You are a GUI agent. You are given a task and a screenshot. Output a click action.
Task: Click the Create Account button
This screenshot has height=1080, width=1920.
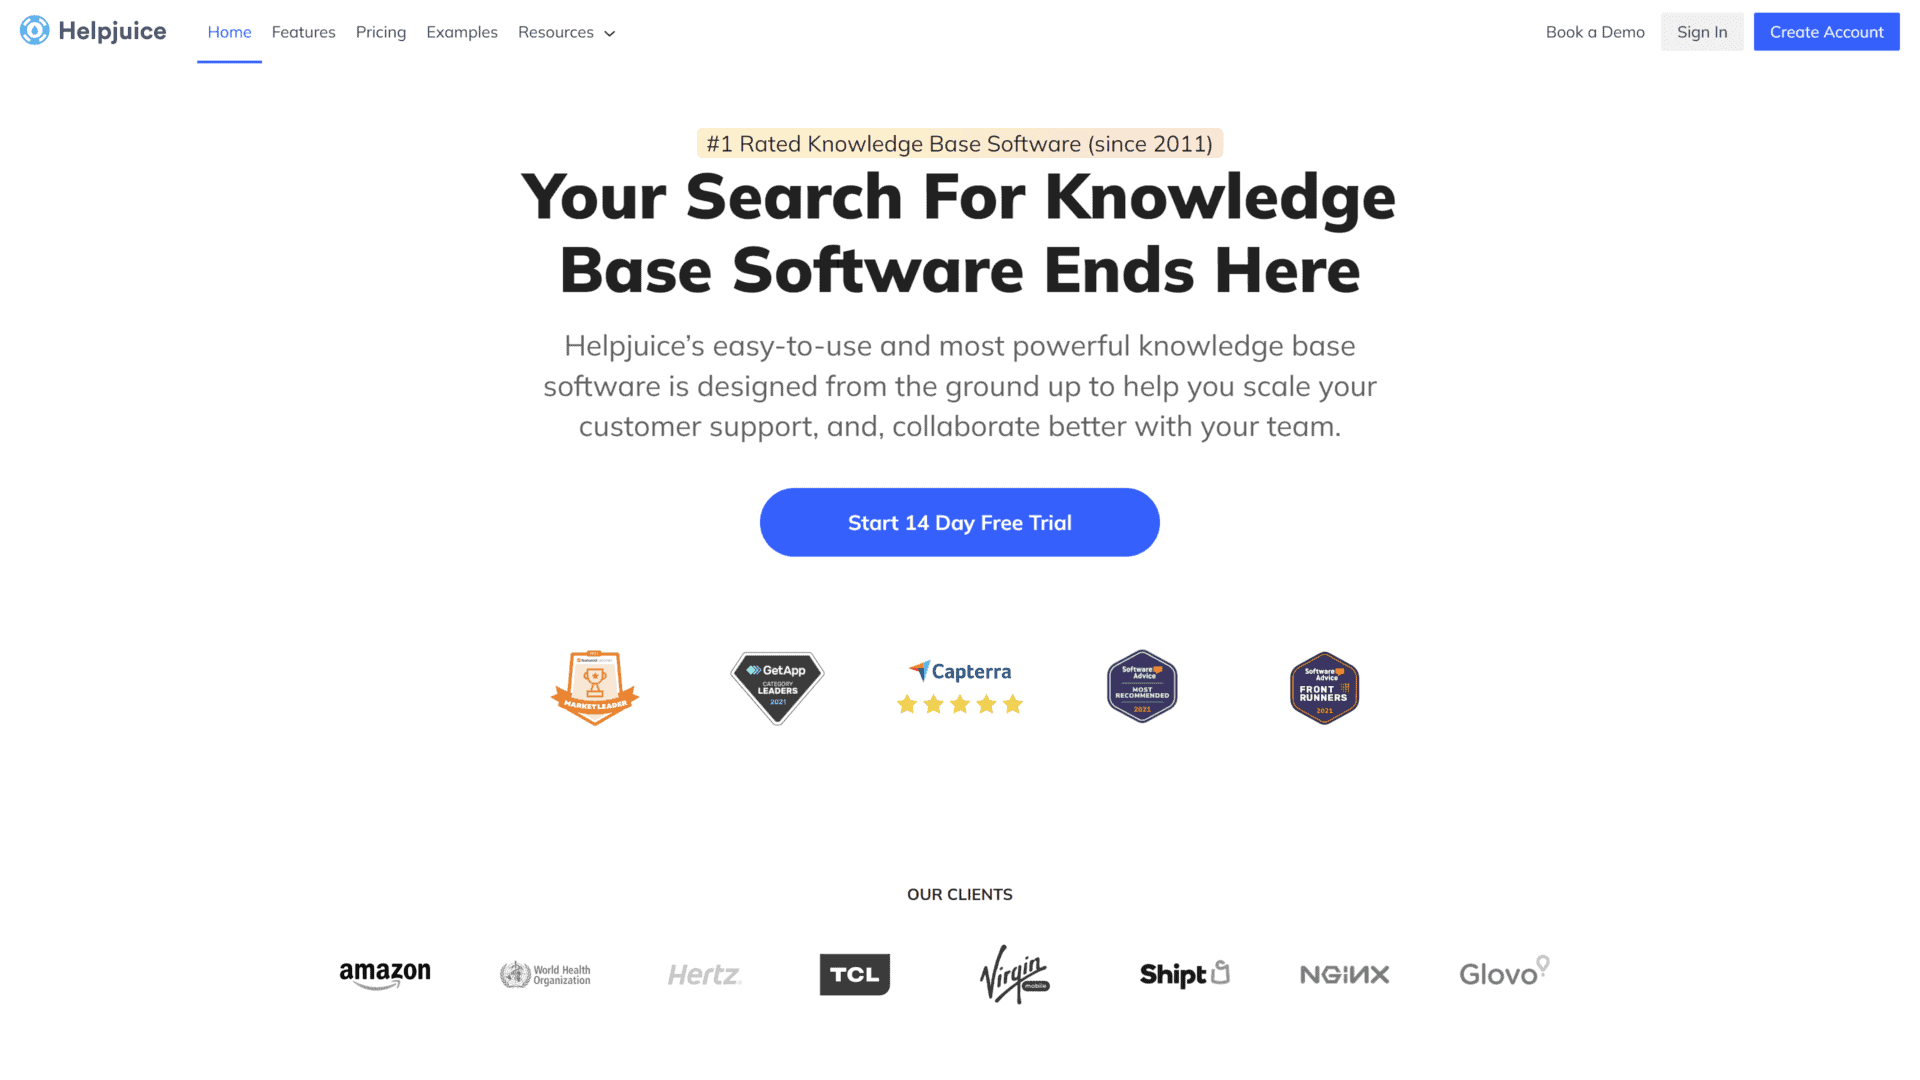pyautogui.click(x=1826, y=30)
